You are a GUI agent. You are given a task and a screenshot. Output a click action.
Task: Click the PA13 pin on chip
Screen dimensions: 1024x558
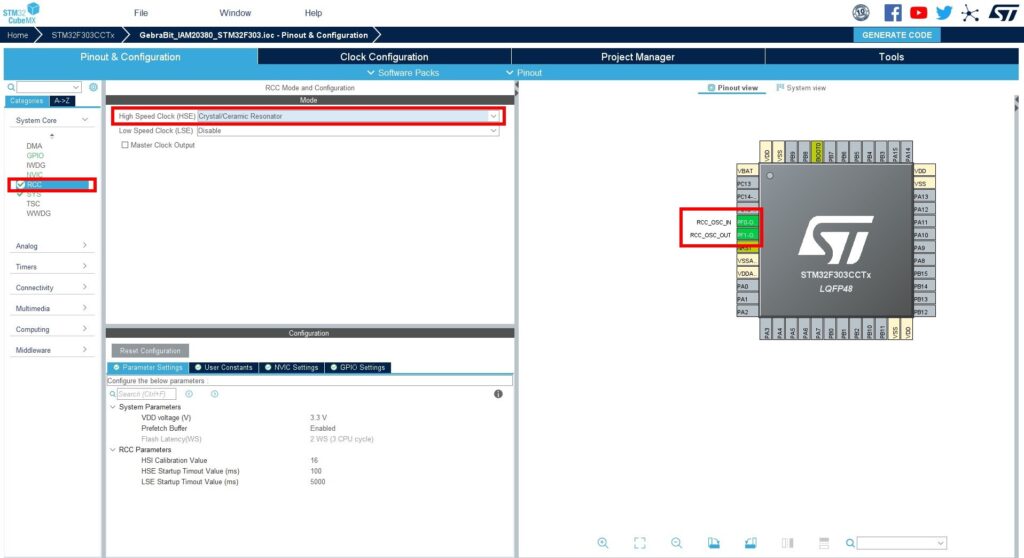pos(924,196)
